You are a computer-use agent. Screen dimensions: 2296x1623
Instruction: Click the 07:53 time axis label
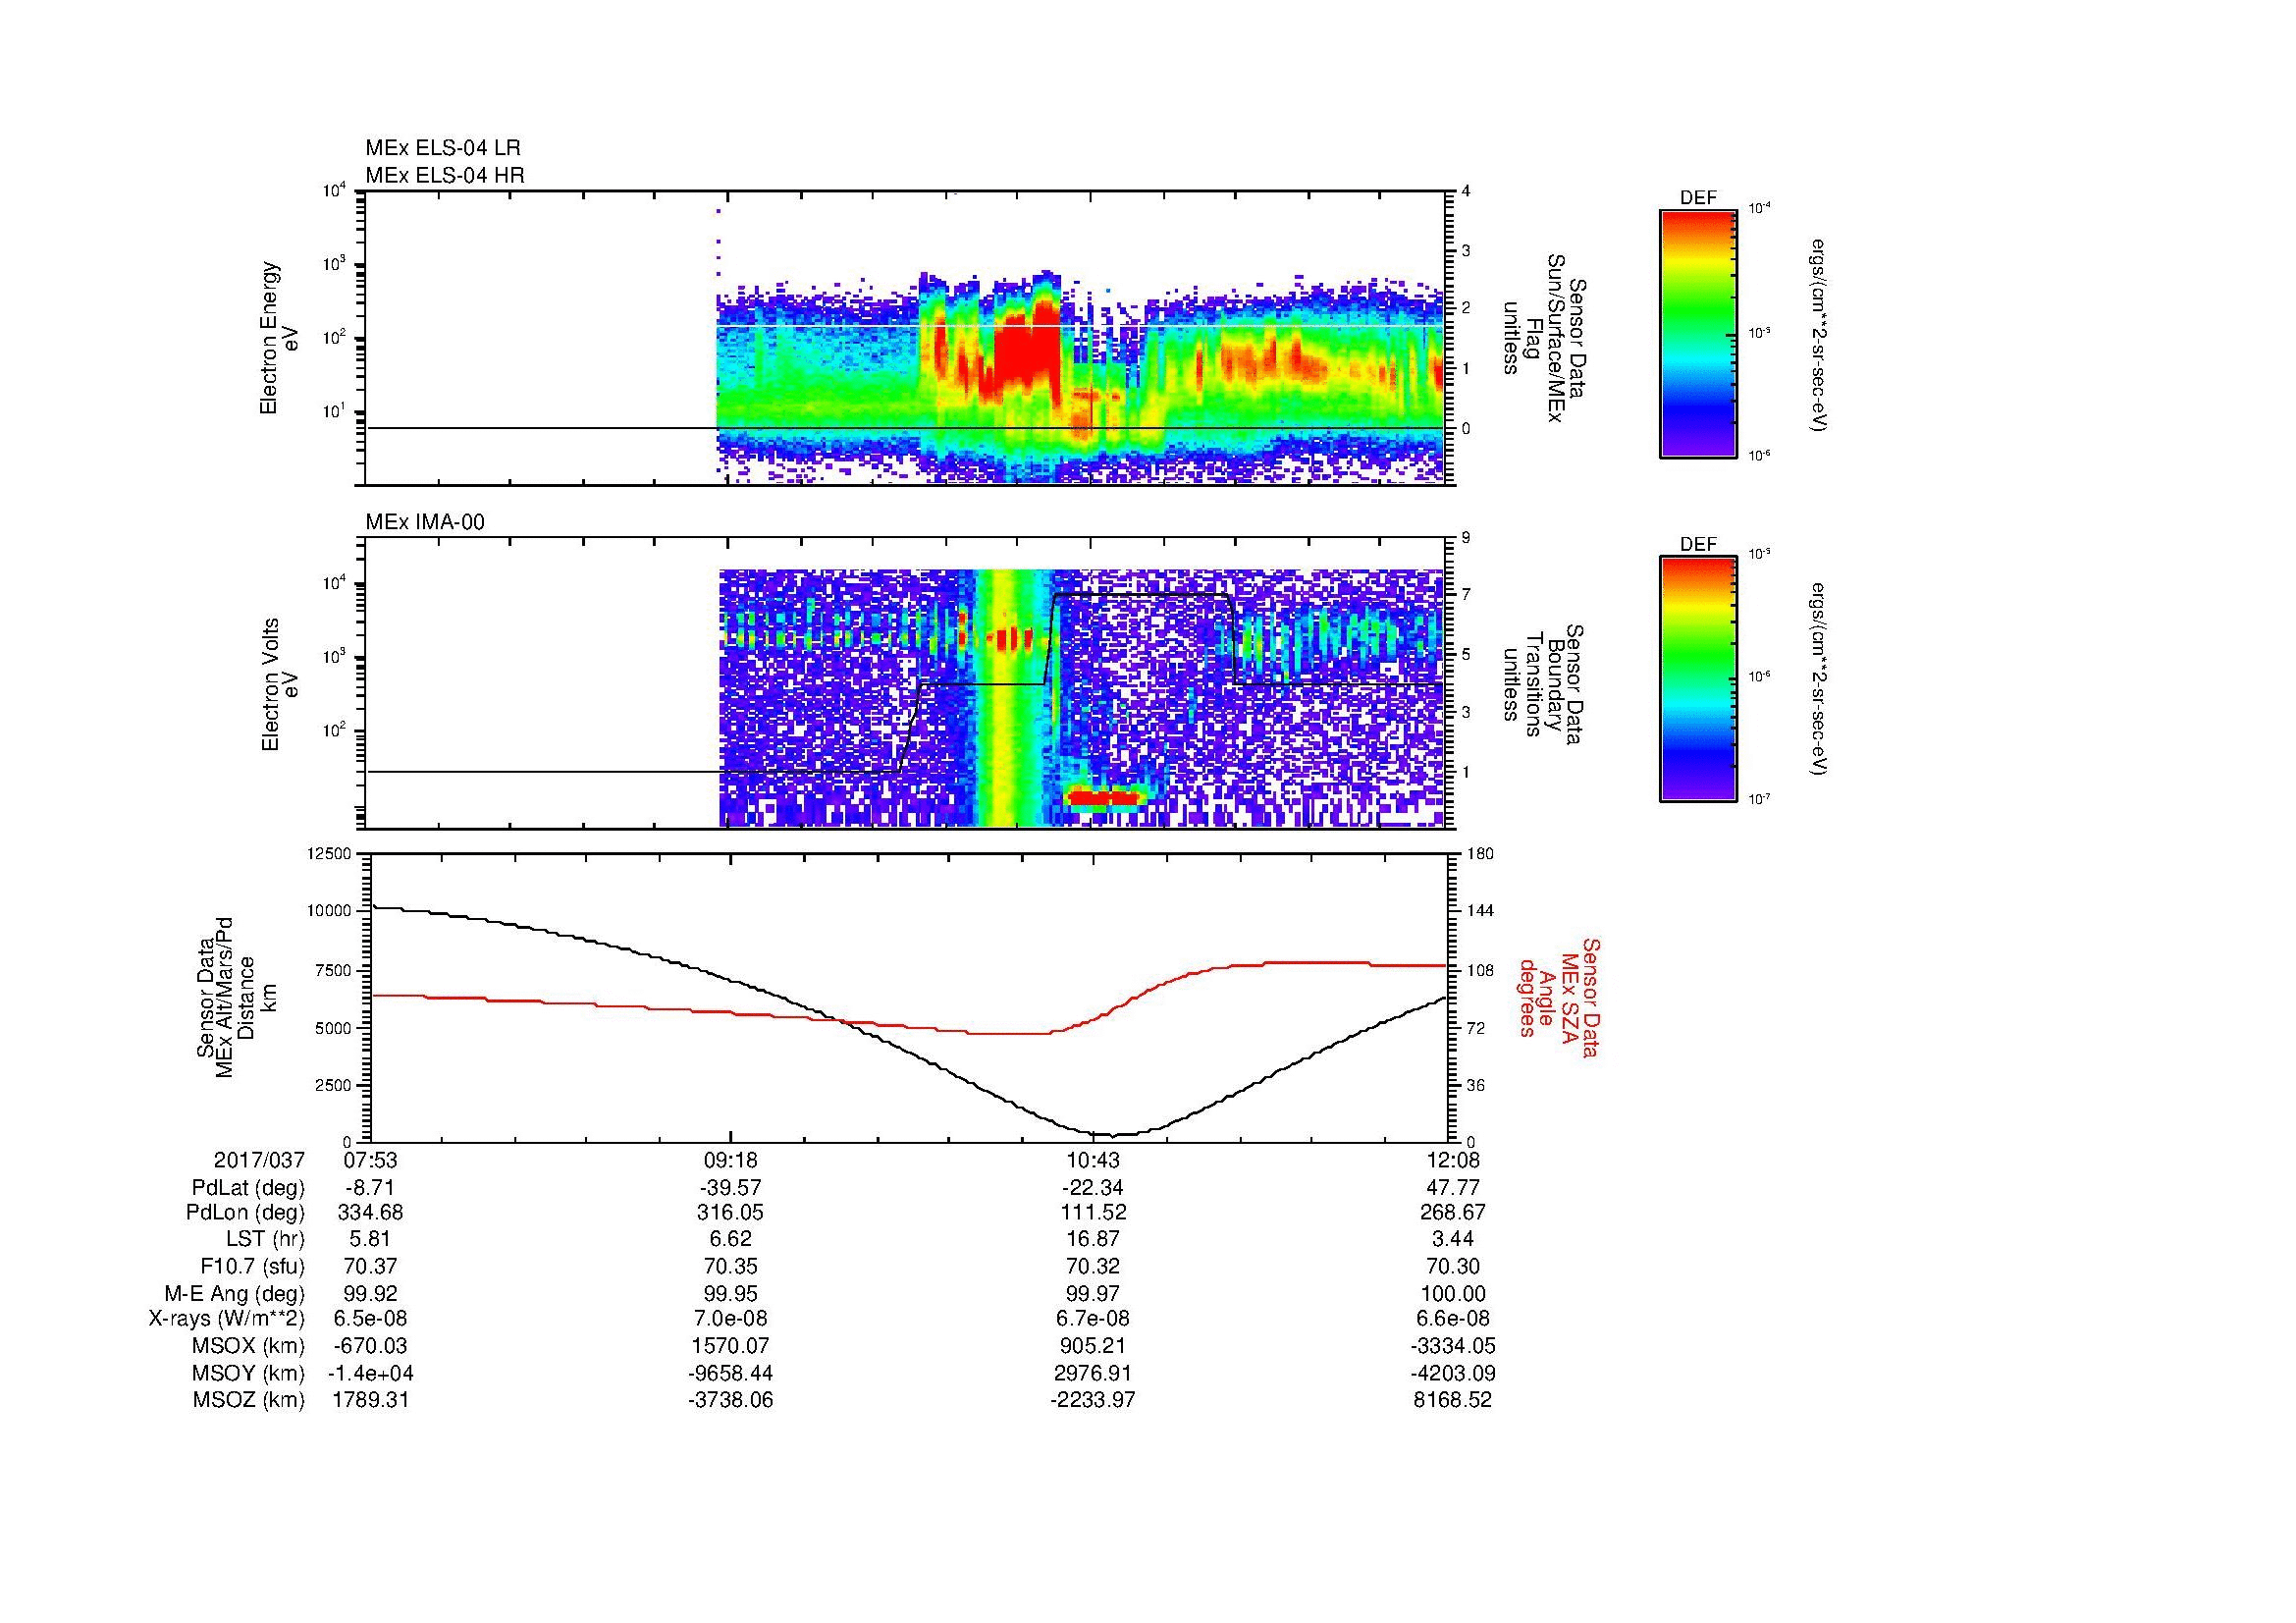(370, 1160)
